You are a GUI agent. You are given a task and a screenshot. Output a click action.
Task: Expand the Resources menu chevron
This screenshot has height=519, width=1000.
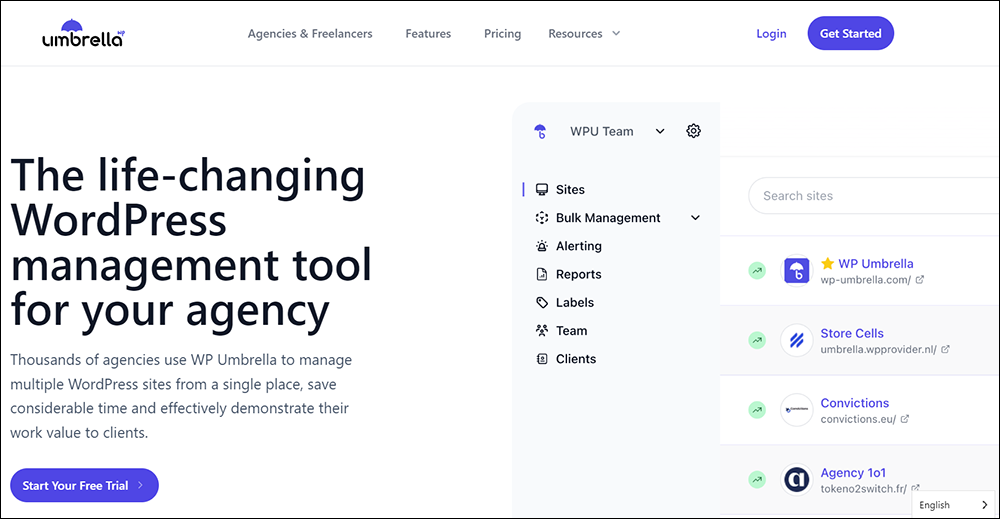pos(616,33)
